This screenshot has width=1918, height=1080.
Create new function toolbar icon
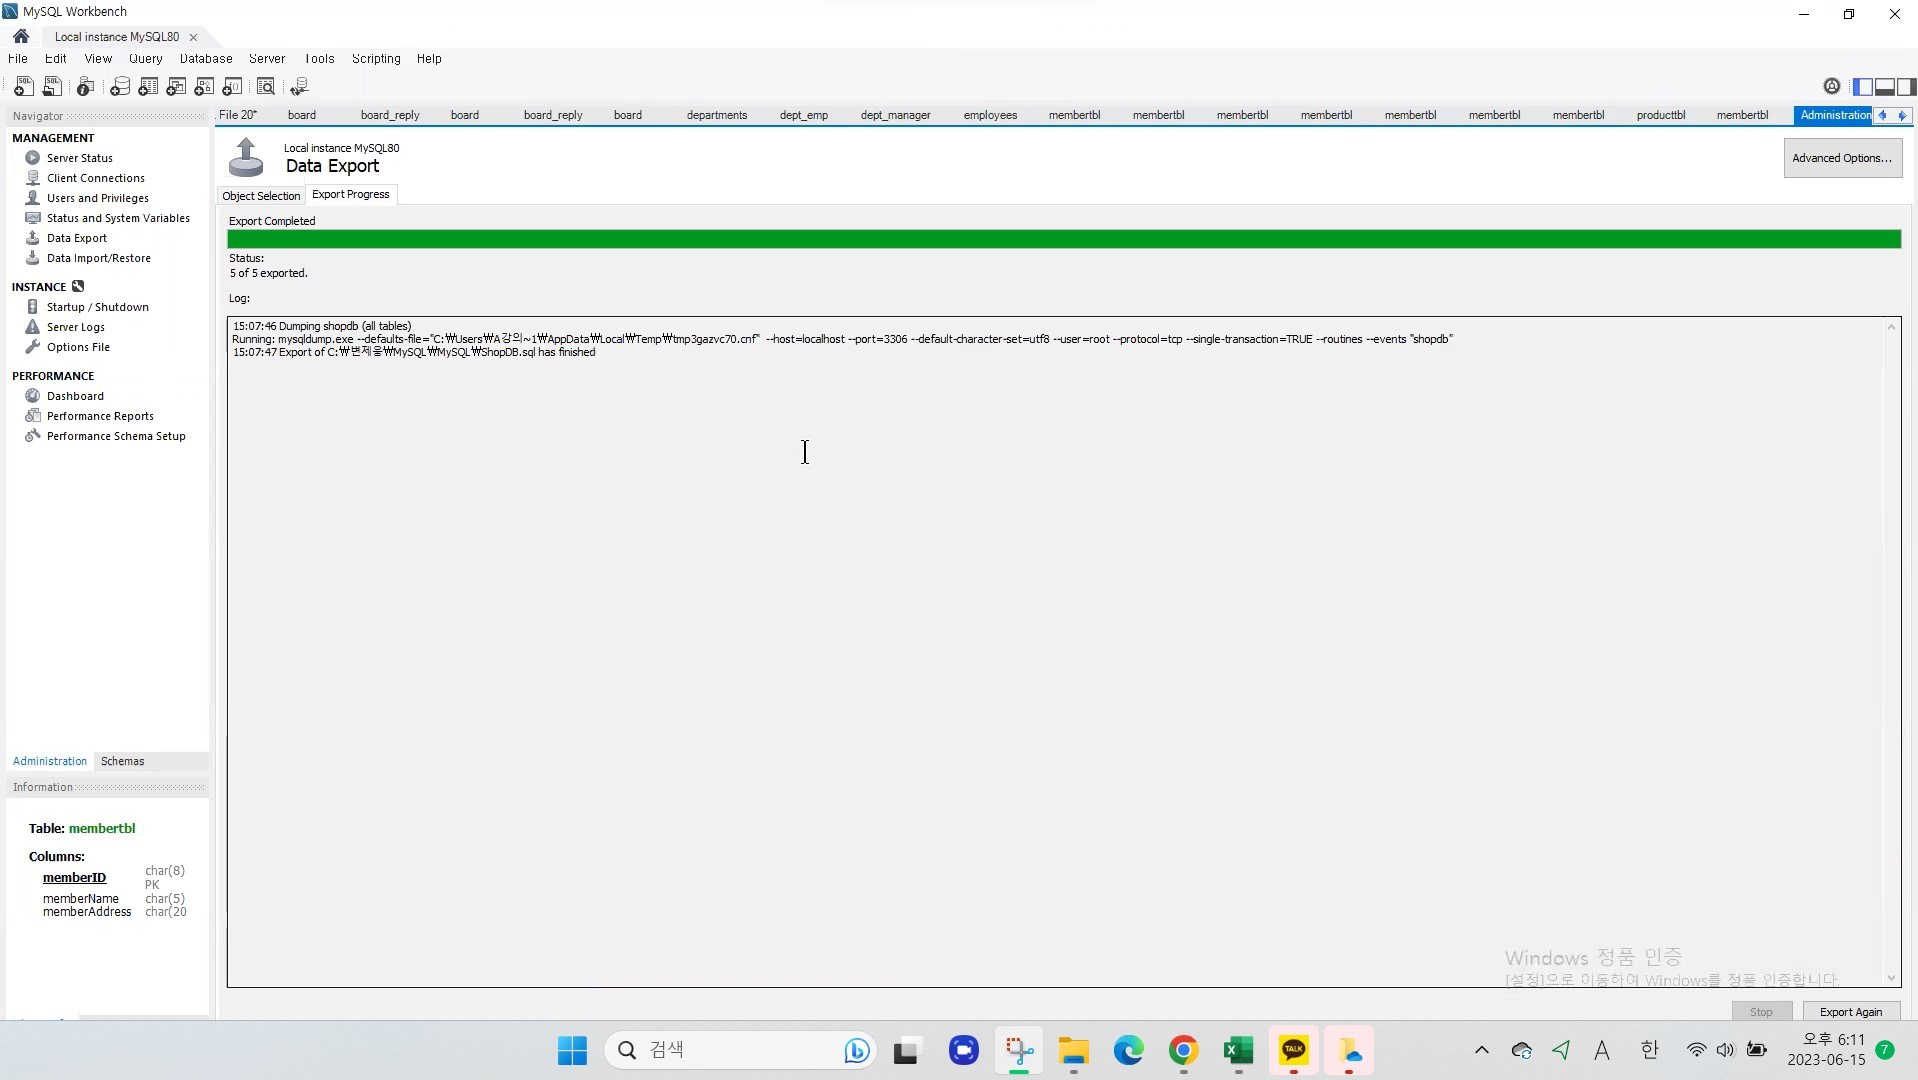pos(232,87)
